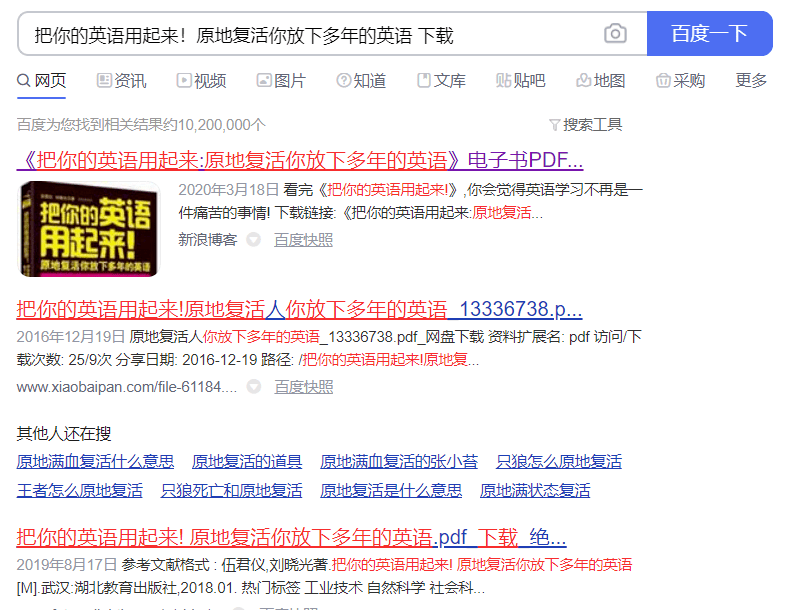Click snippet date 2016年12月19日
The image size is (790, 610).
point(71,336)
